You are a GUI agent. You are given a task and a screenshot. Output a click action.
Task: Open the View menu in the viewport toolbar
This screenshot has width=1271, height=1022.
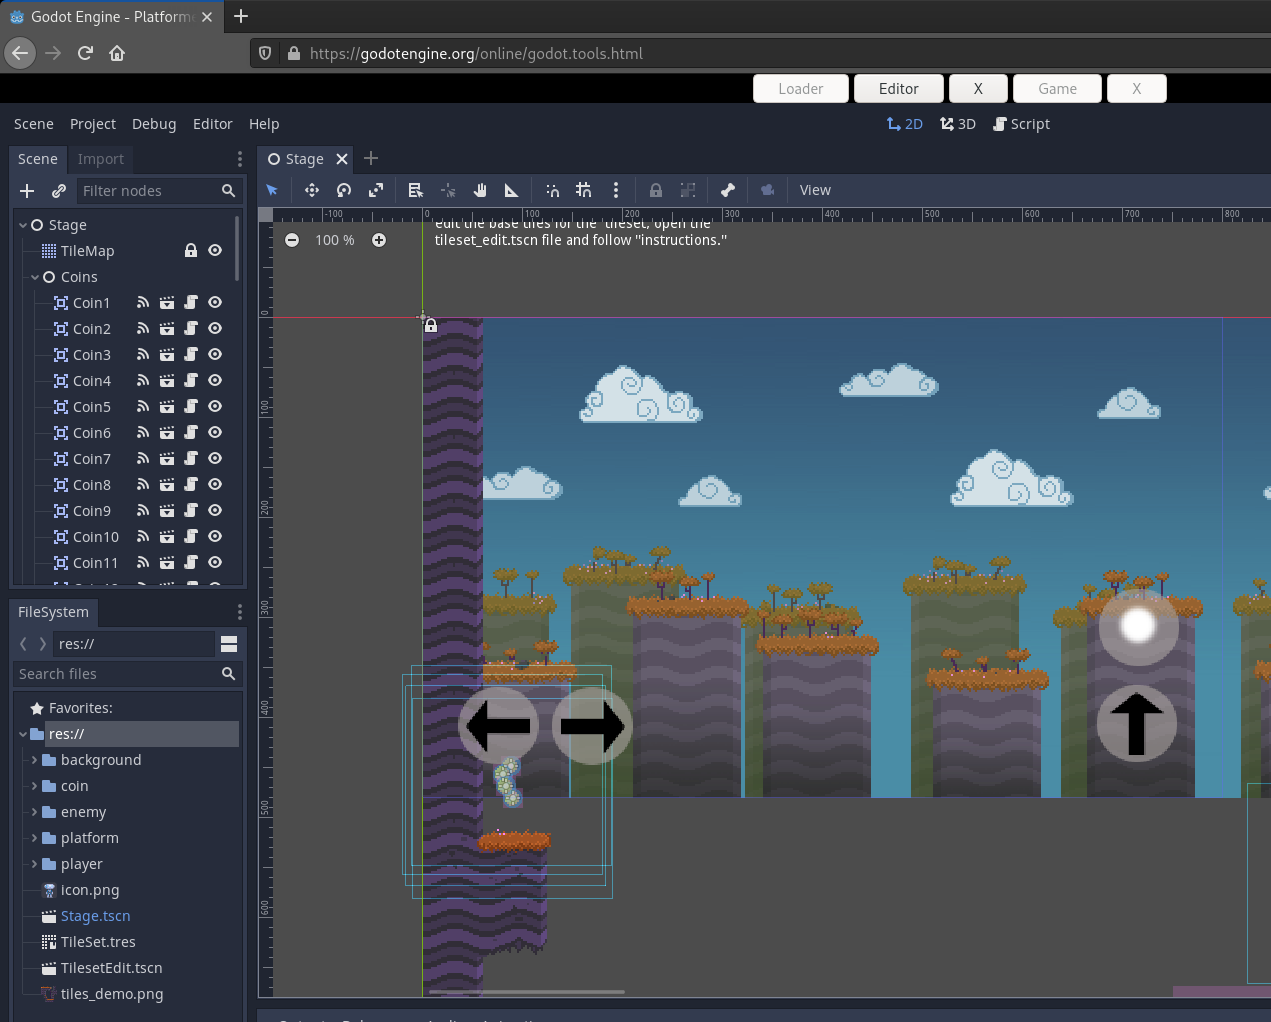[x=815, y=190]
